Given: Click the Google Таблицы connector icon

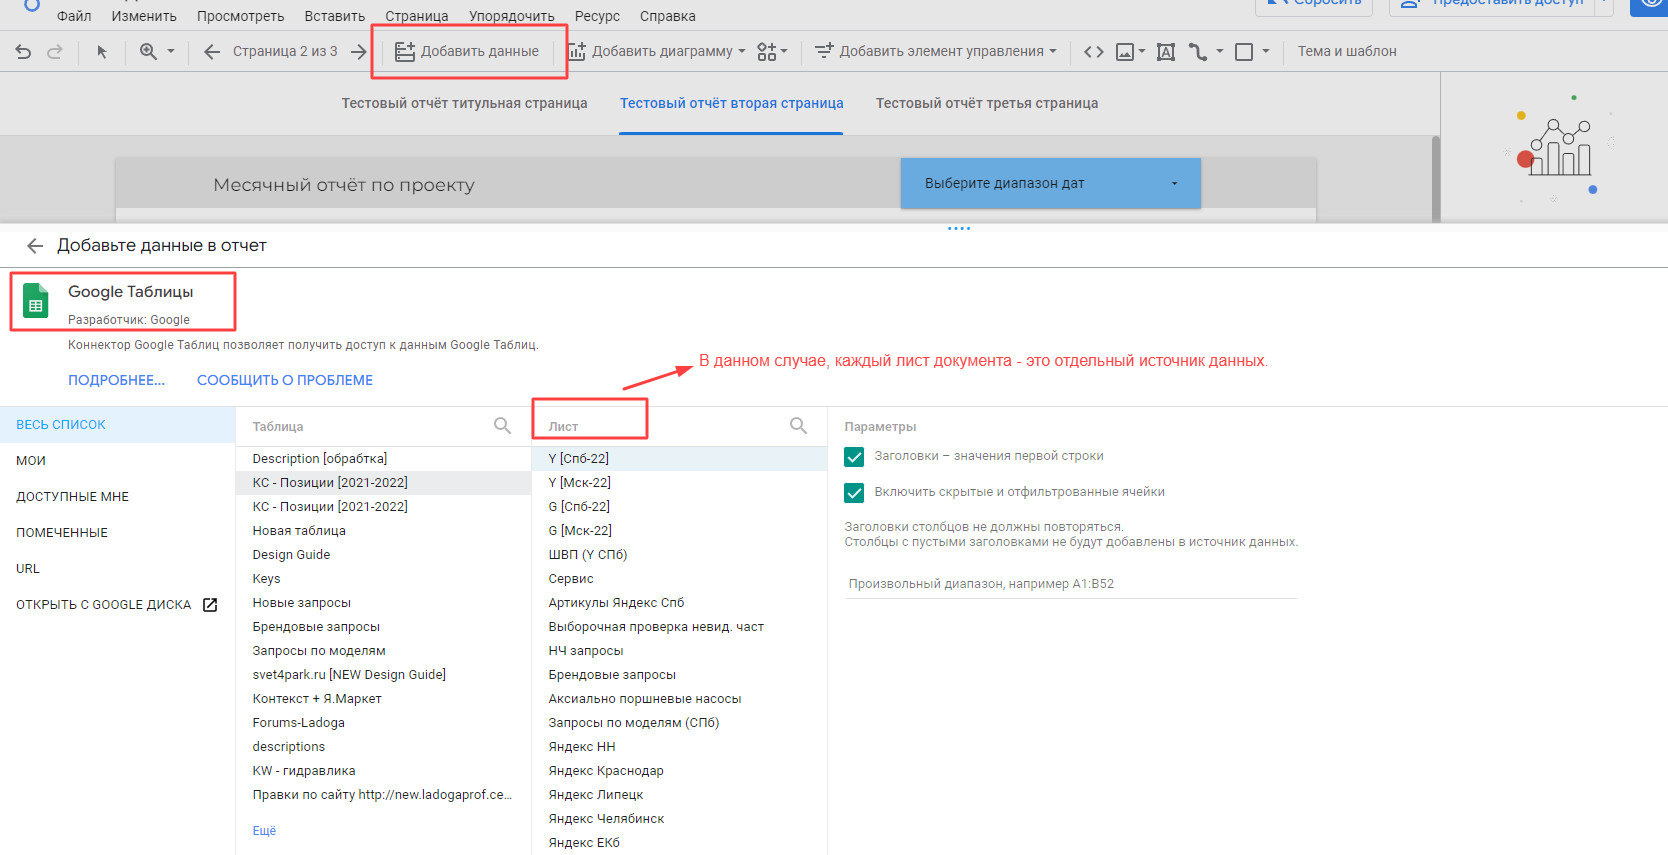Looking at the screenshot, I should pyautogui.click(x=36, y=302).
